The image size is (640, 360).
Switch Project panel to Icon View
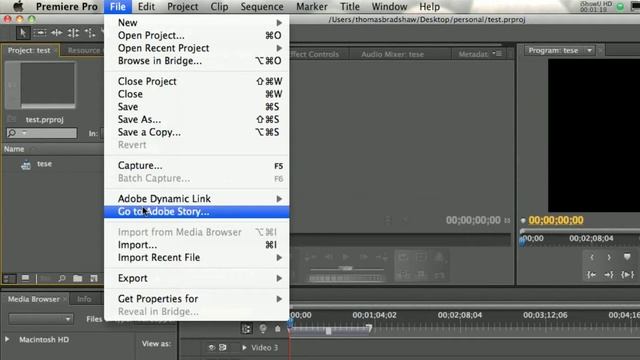25,279
